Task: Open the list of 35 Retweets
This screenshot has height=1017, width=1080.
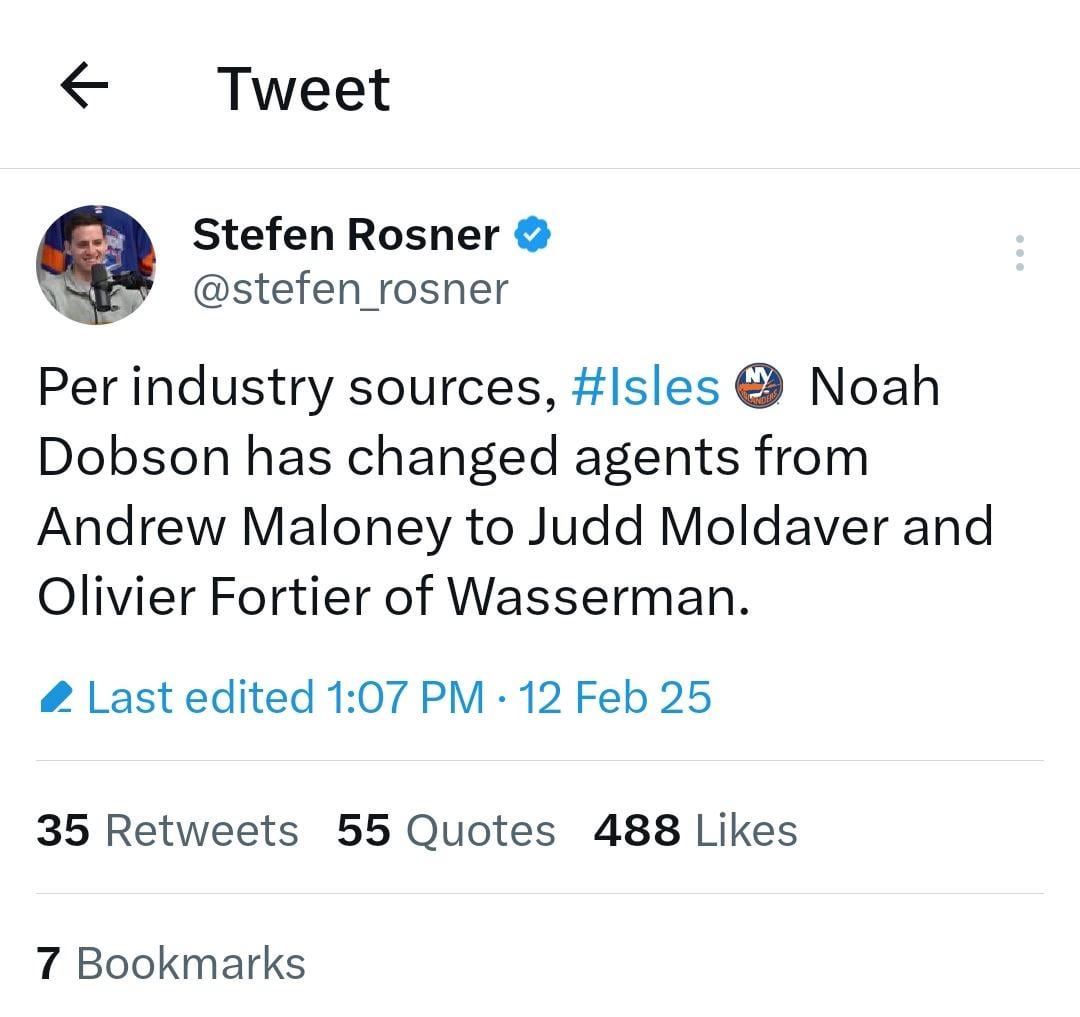Action: pos(166,829)
